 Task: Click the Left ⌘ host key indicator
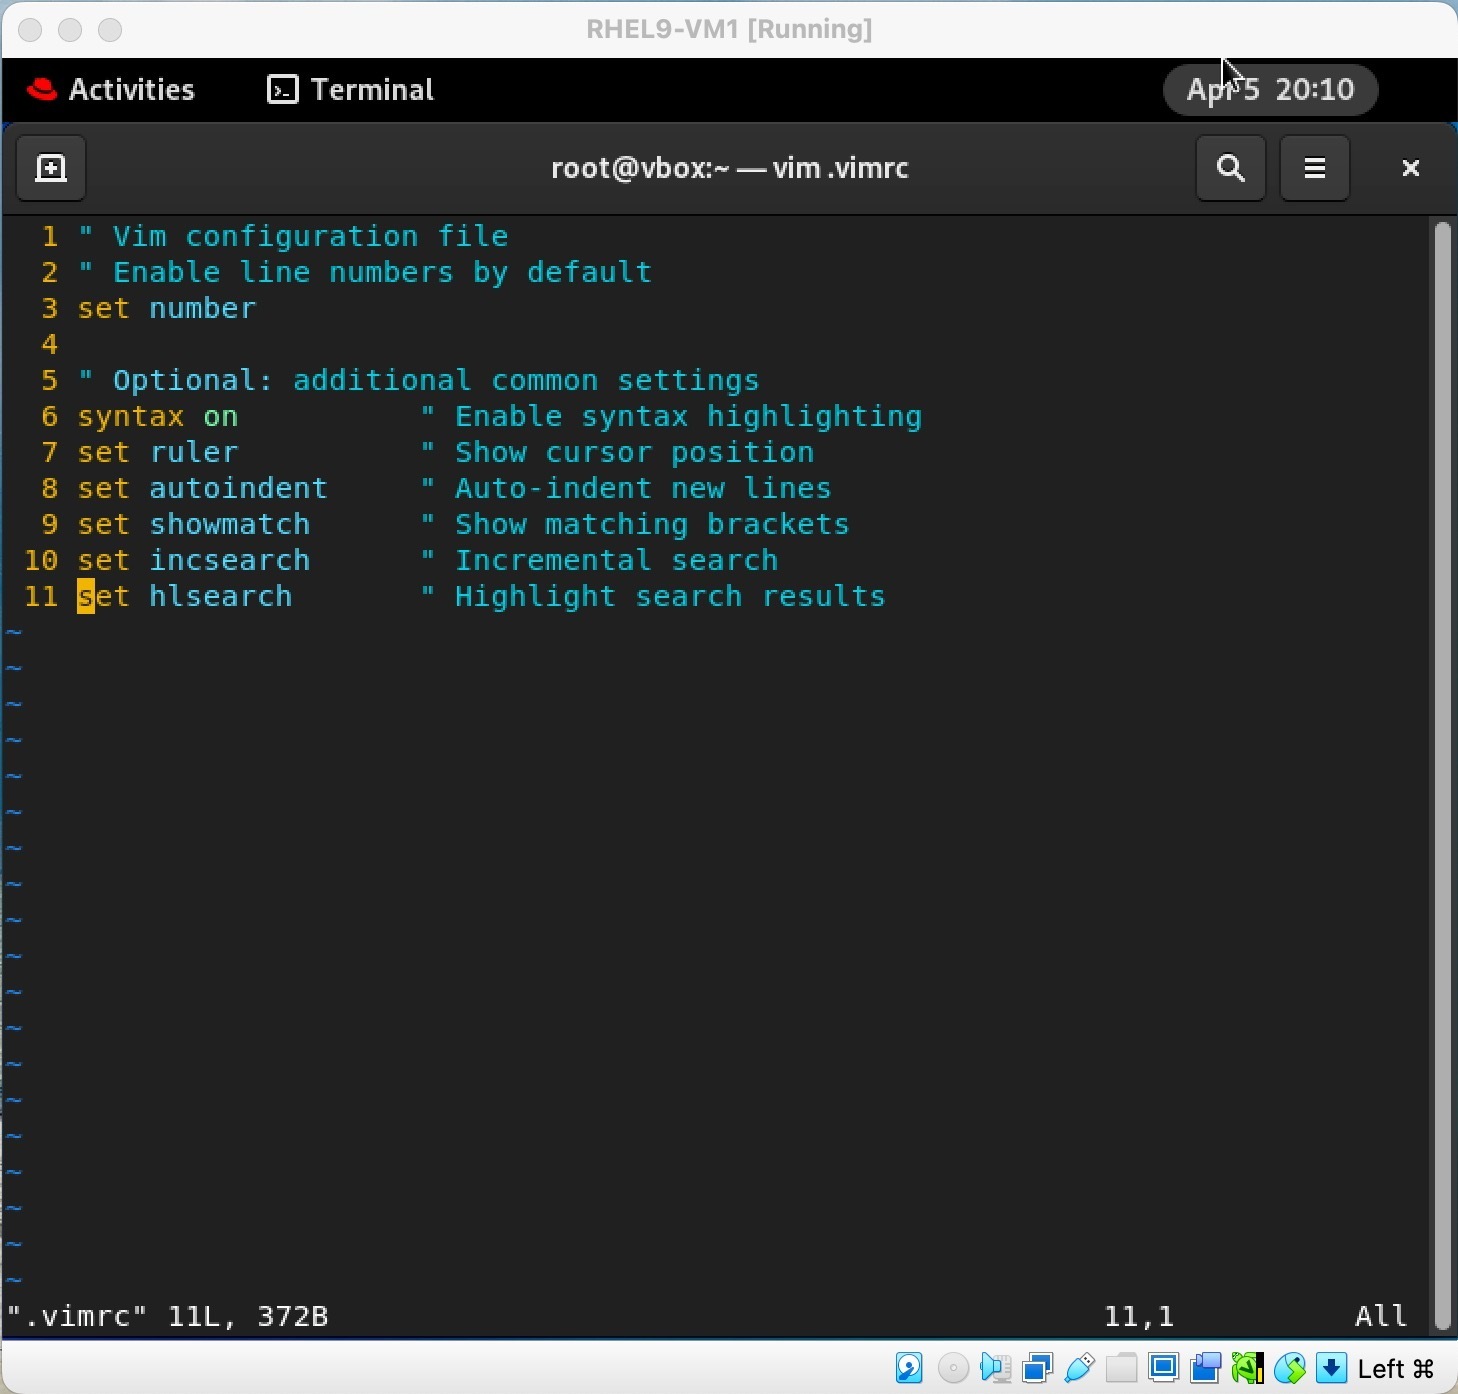tap(1396, 1368)
